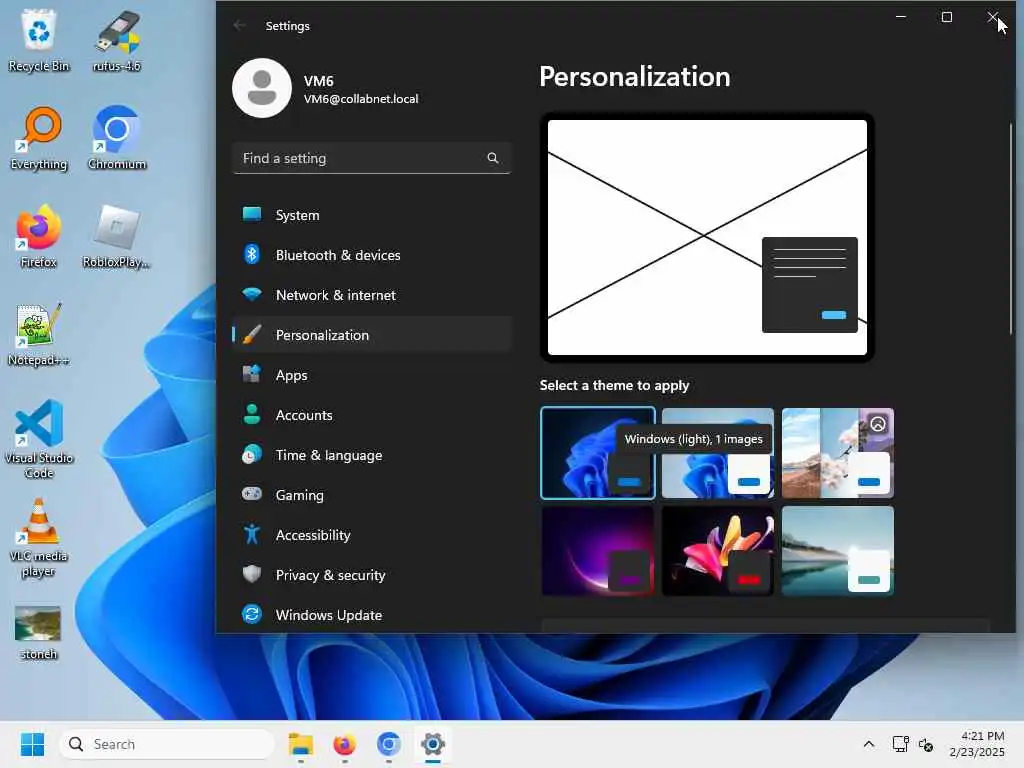Click the Accessibility figure icon

point(251,534)
